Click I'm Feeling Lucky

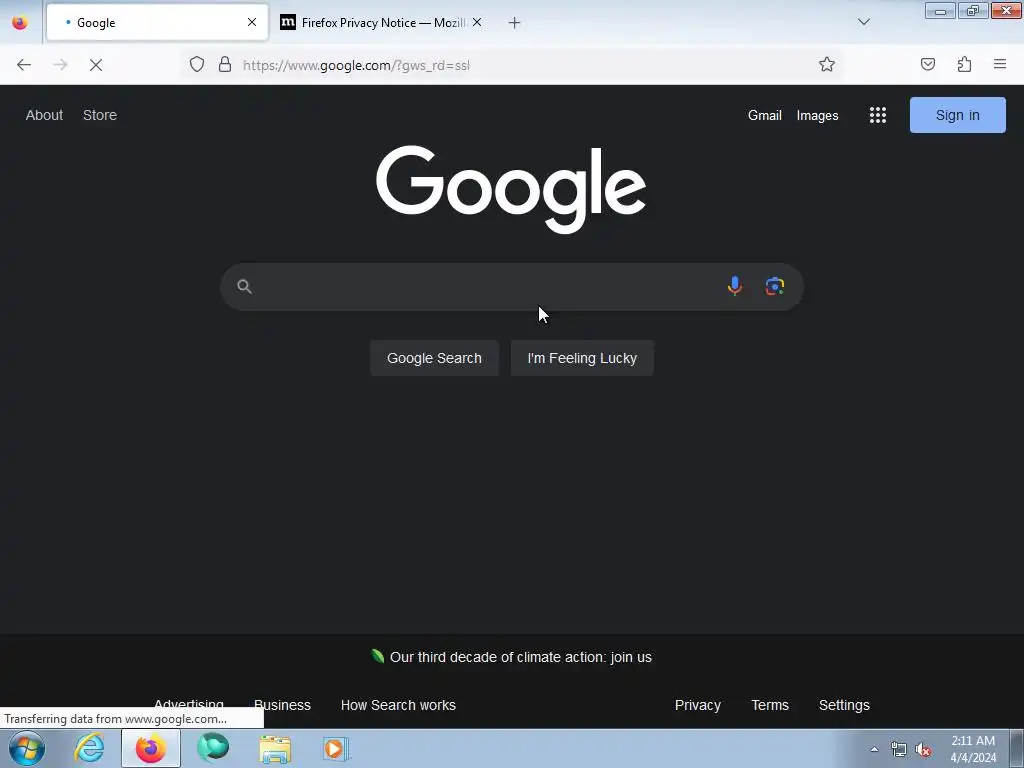[582, 358]
